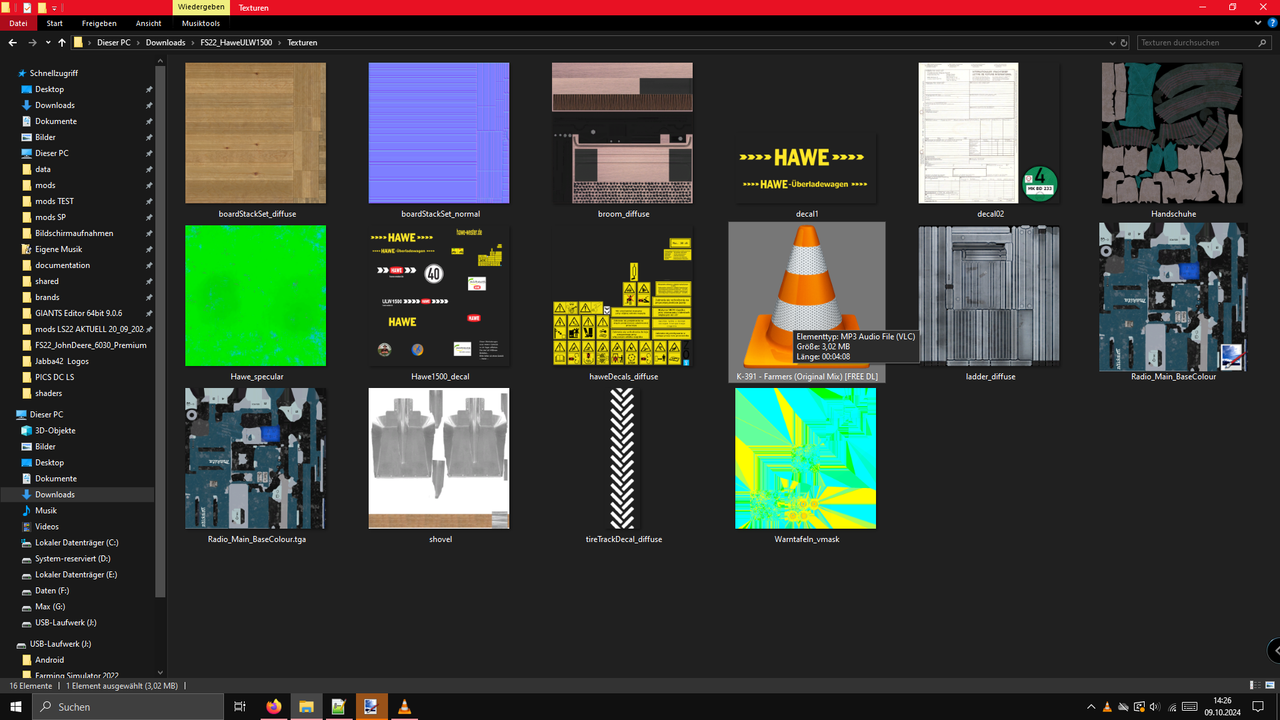Click the refresh icon next to the address bar
The width and height of the screenshot is (1280, 720).
[x=1124, y=43]
